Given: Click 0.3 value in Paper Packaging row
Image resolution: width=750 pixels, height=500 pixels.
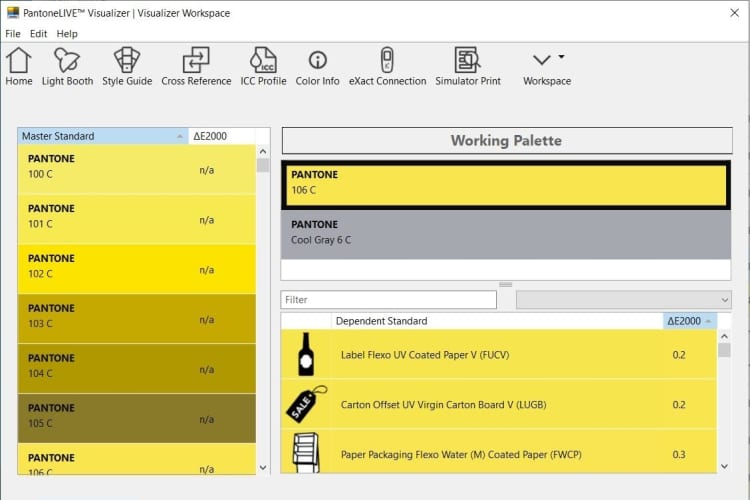Looking at the screenshot, I should [x=679, y=454].
